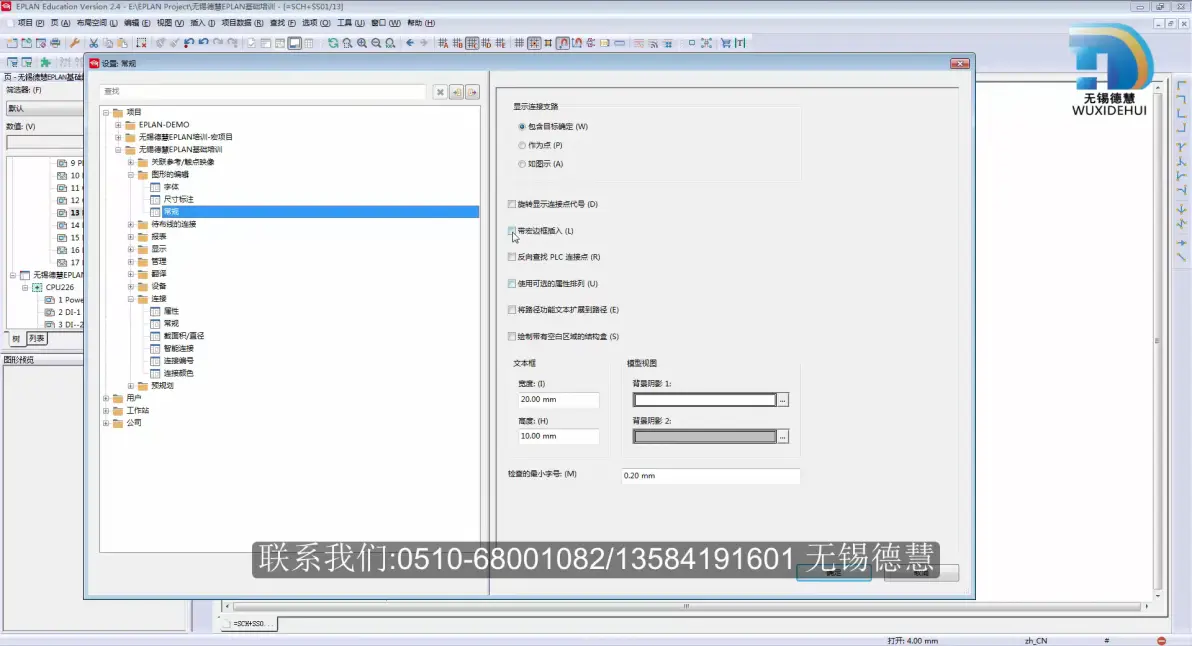Click the import settings icon in dialog
Screen dimensions: 1192x646
click(x=456, y=92)
